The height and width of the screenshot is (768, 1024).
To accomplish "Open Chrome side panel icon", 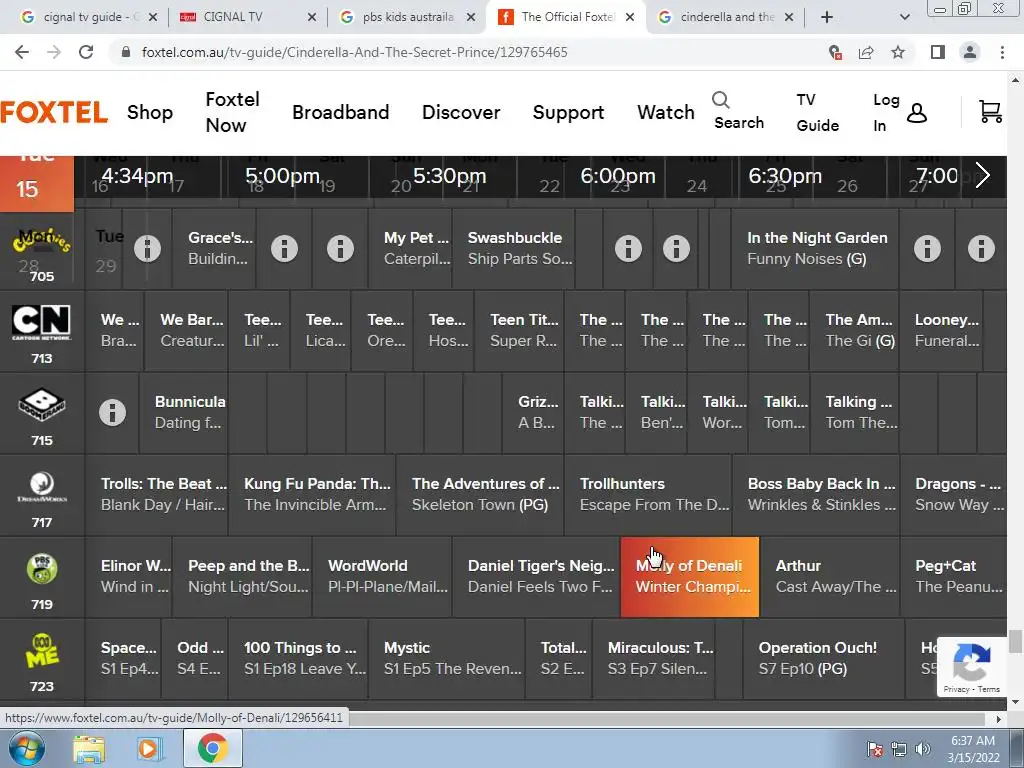I will click(x=938, y=52).
